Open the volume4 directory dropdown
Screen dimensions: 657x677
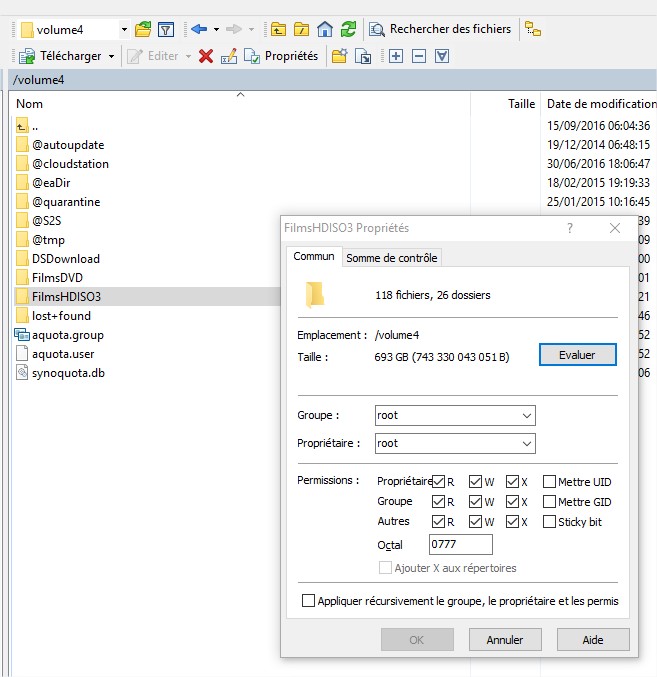point(123,30)
